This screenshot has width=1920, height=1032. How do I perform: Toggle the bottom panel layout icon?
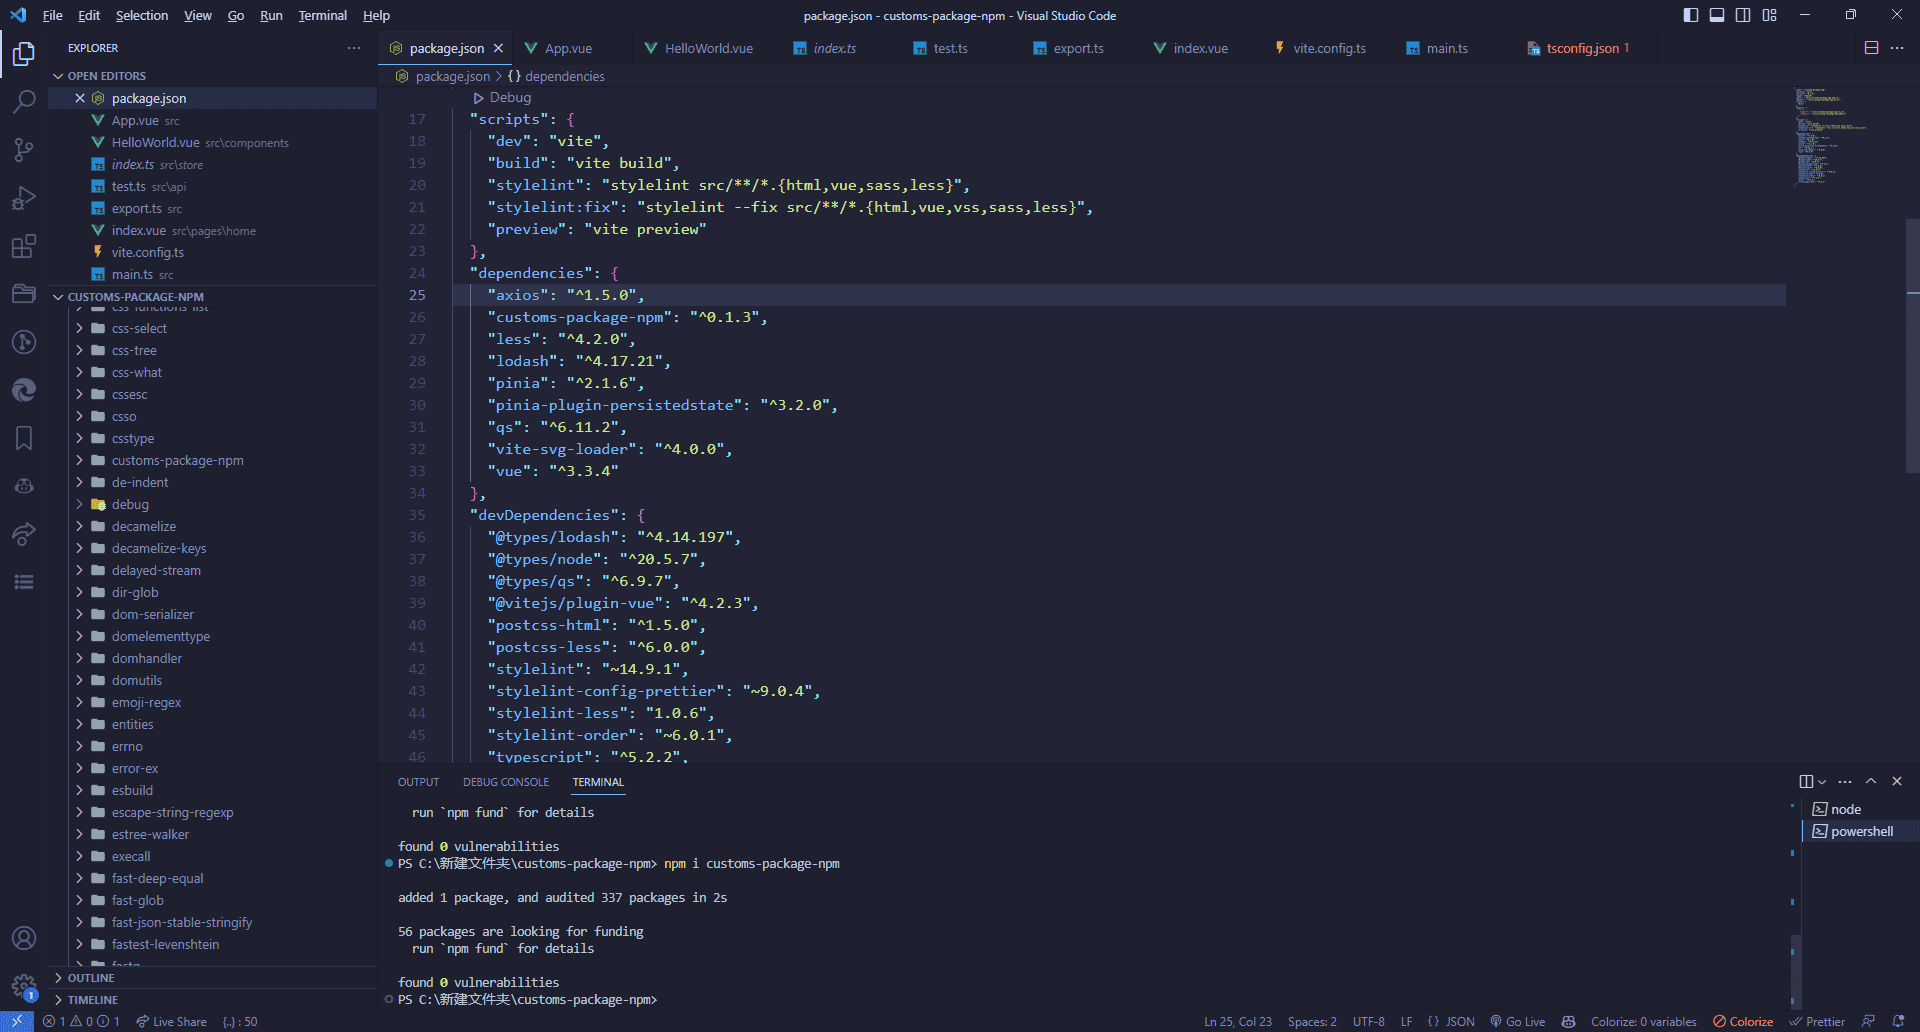(1717, 15)
